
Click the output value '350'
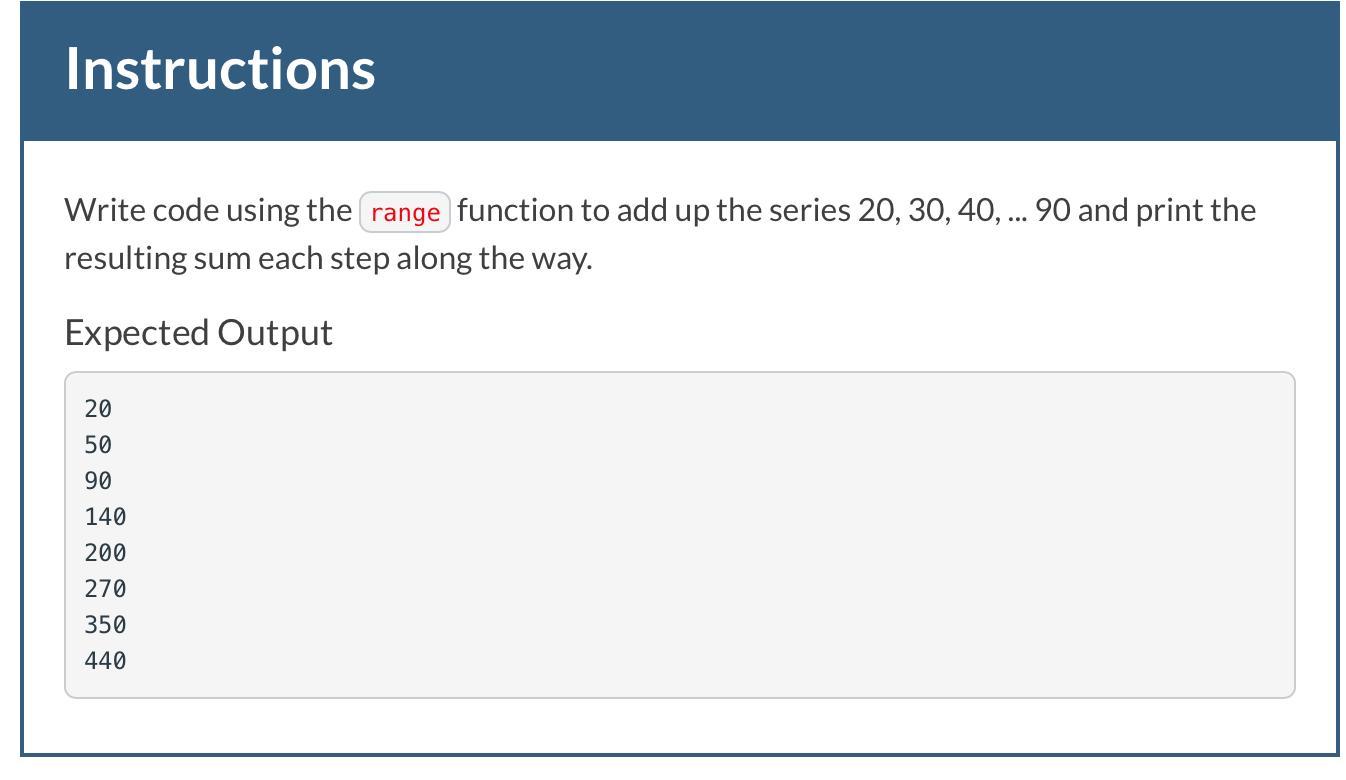click(105, 624)
